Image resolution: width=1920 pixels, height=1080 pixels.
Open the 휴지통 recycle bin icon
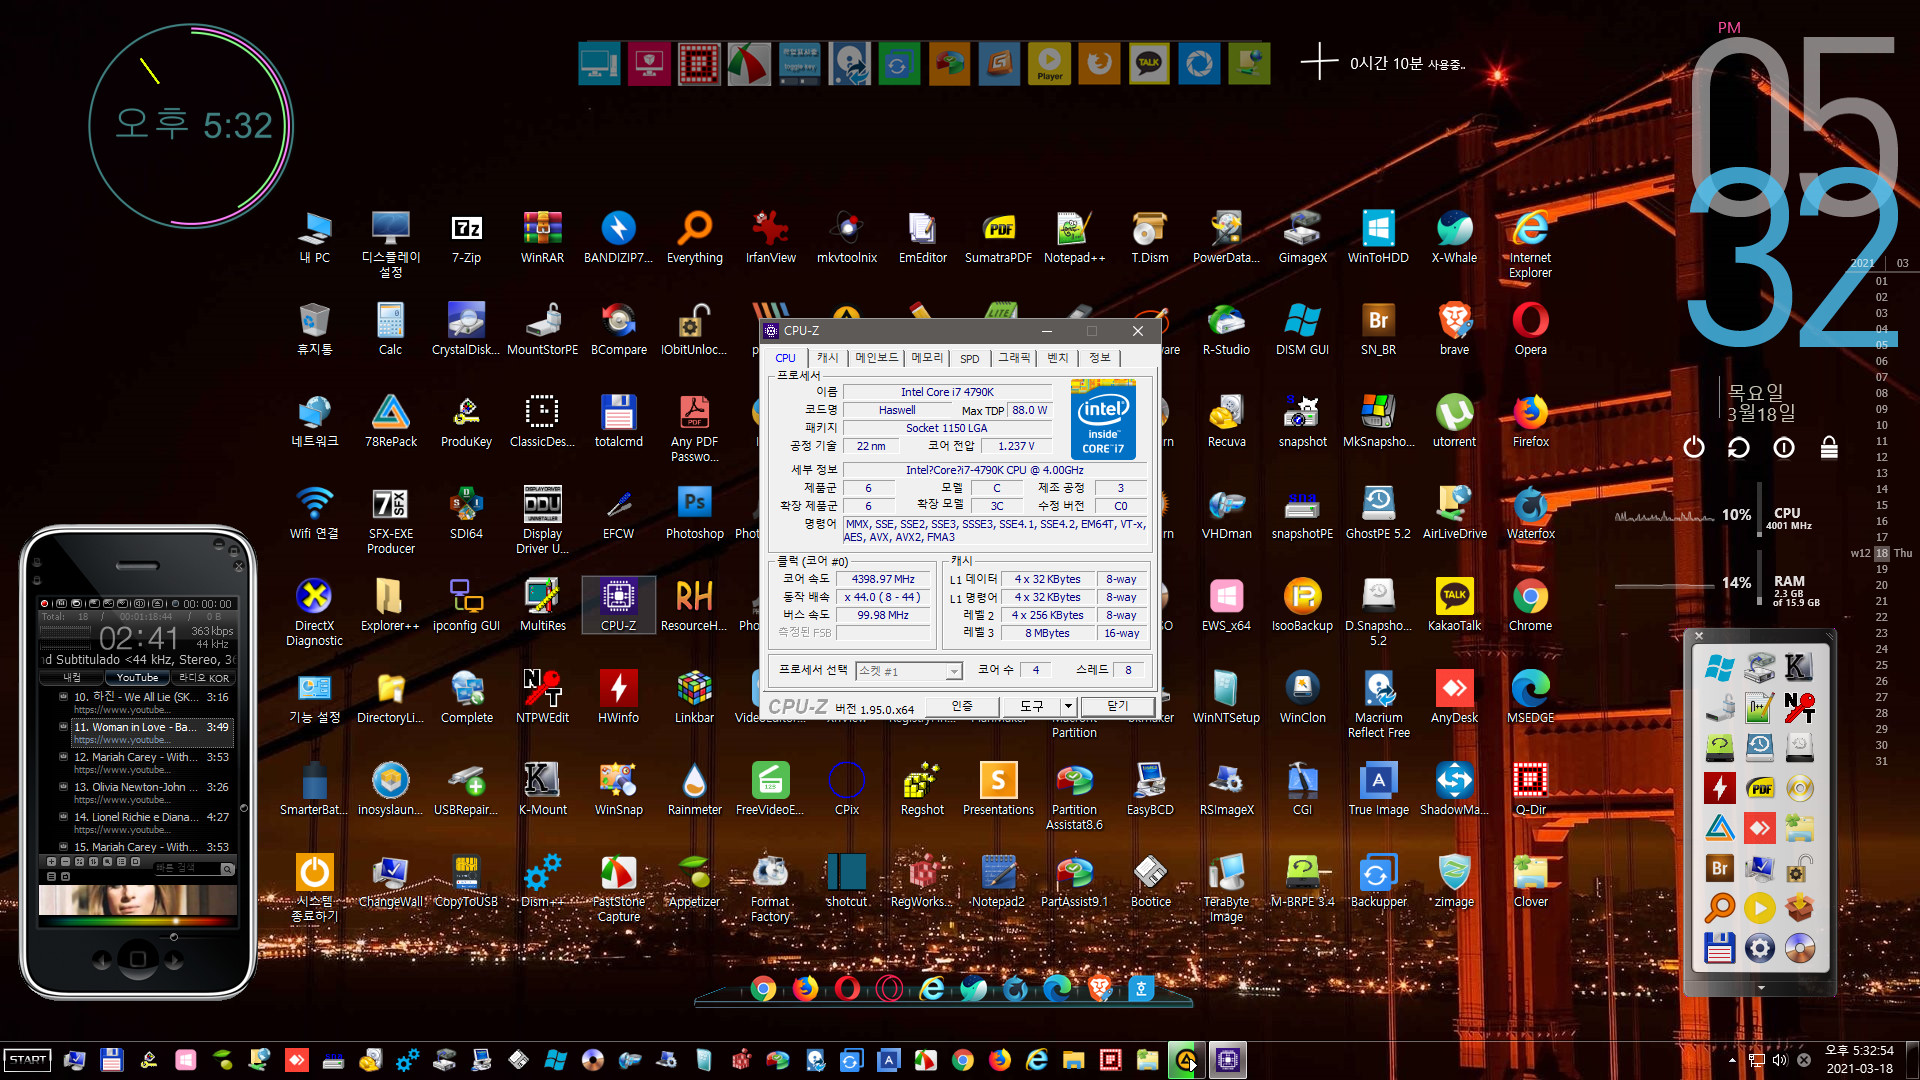click(314, 329)
